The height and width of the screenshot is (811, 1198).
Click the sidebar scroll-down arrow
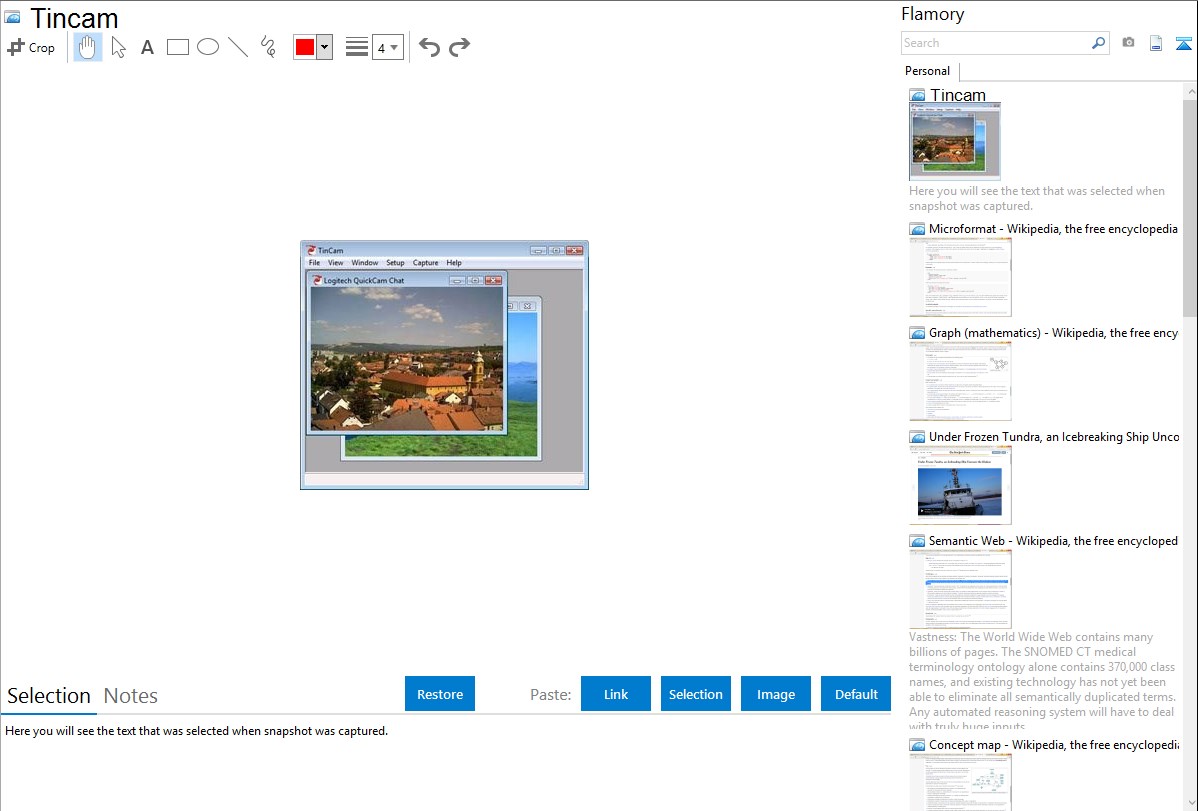click(x=1190, y=803)
